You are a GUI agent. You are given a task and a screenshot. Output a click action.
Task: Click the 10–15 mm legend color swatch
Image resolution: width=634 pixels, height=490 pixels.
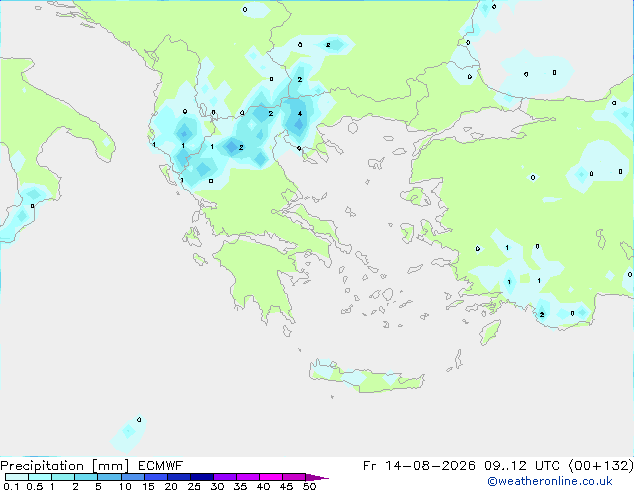[132, 477]
